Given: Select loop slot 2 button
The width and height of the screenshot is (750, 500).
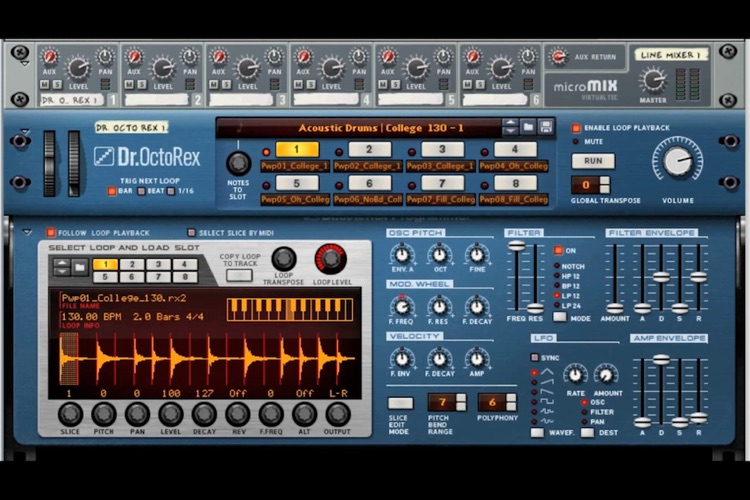Looking at the screenshot, I should tap(369, 149).
